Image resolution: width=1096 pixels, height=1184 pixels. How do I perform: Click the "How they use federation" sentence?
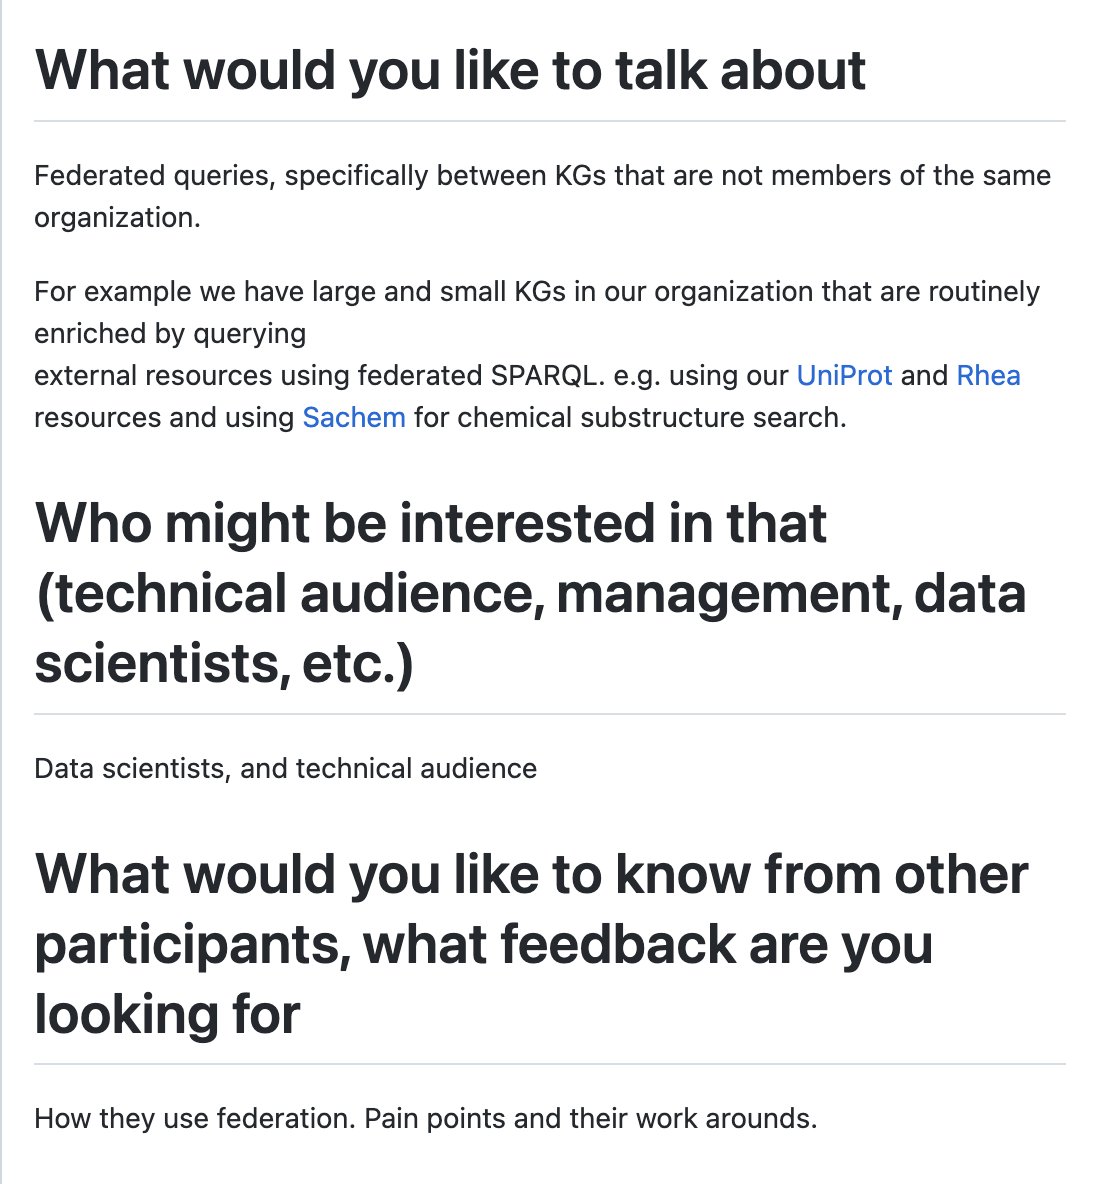195,1118
